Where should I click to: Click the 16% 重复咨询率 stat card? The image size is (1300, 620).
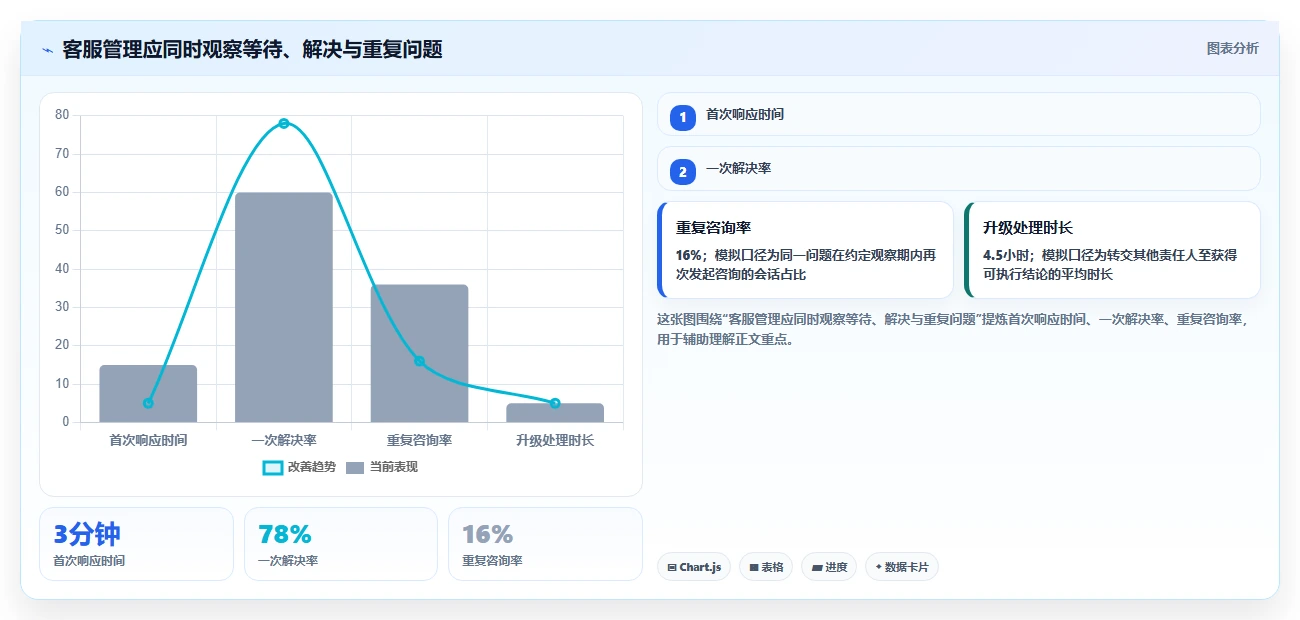(545, 544)
